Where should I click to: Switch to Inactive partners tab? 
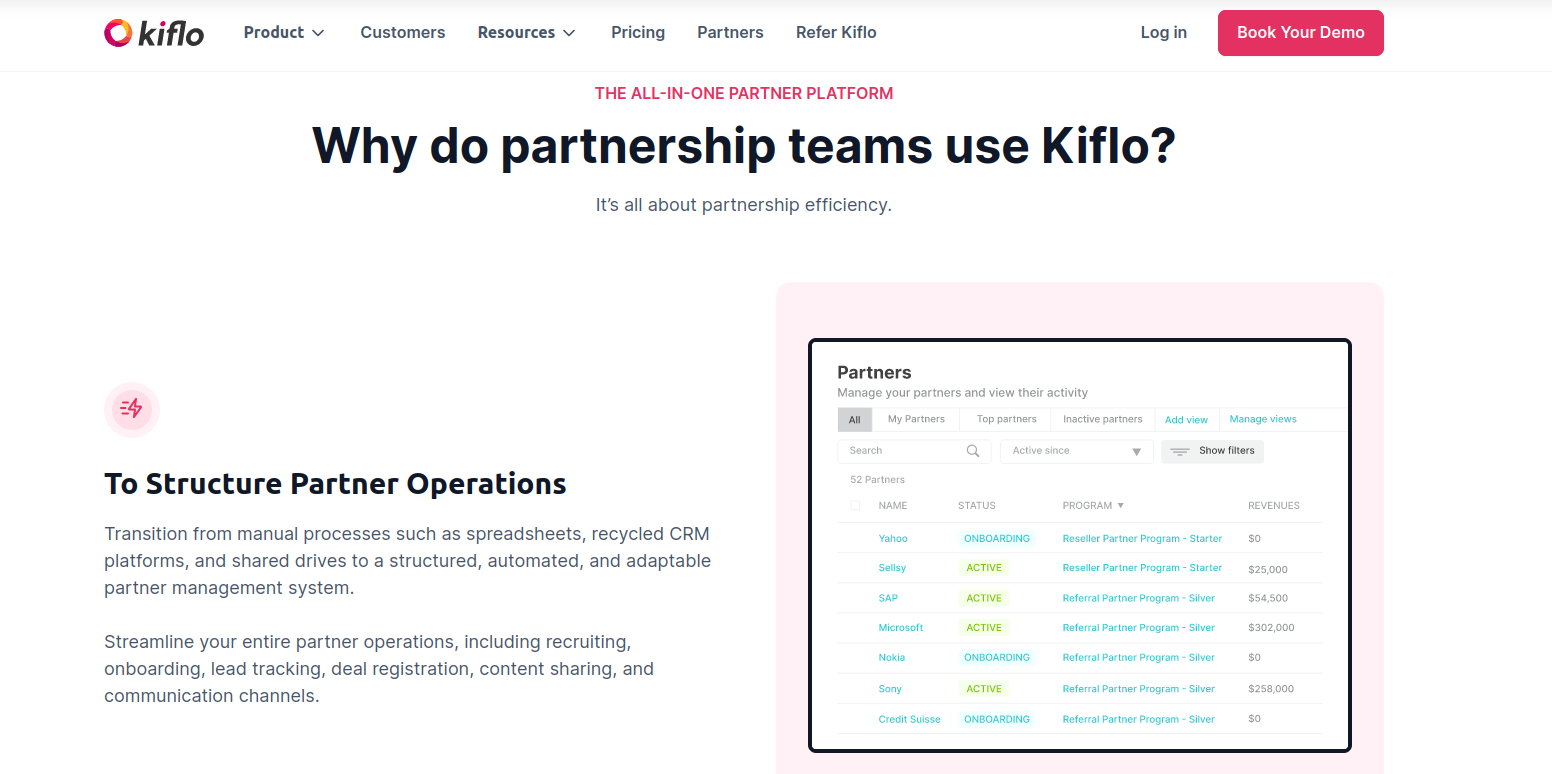(x=1103, y=419)
